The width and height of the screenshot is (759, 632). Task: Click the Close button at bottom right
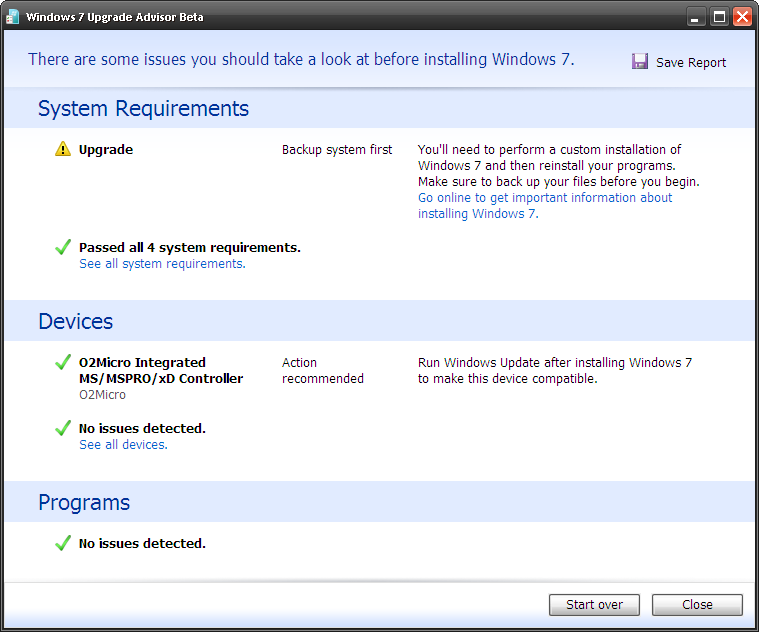(x=697, y=605)
